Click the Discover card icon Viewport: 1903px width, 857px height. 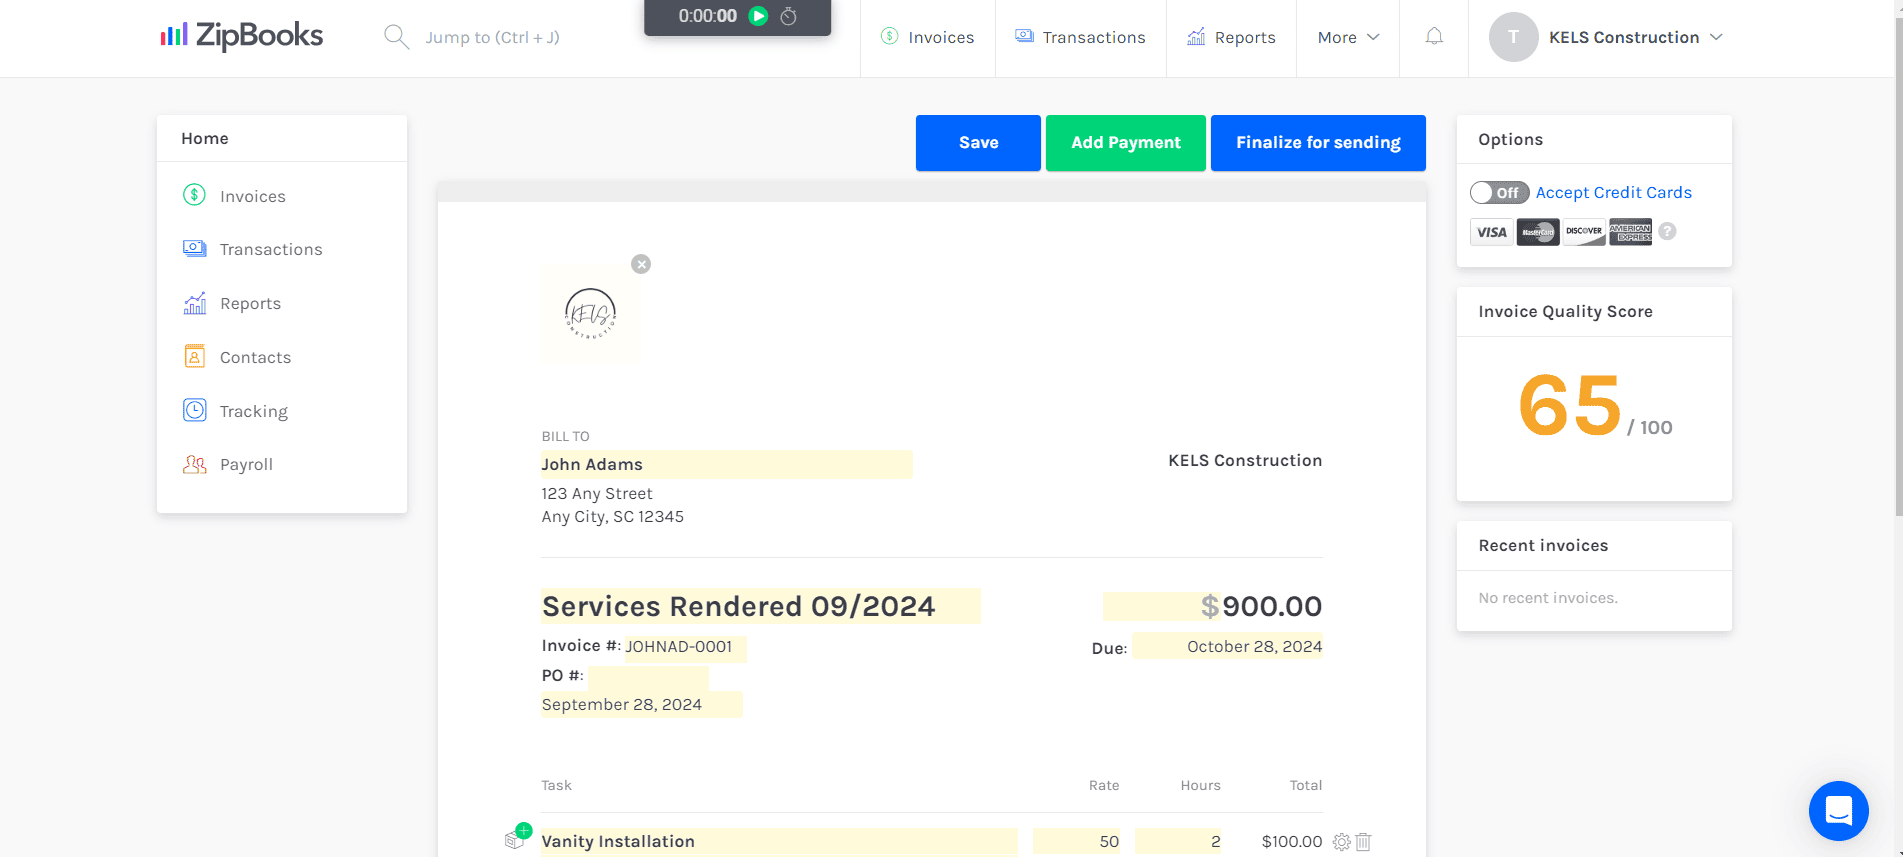1584,232
